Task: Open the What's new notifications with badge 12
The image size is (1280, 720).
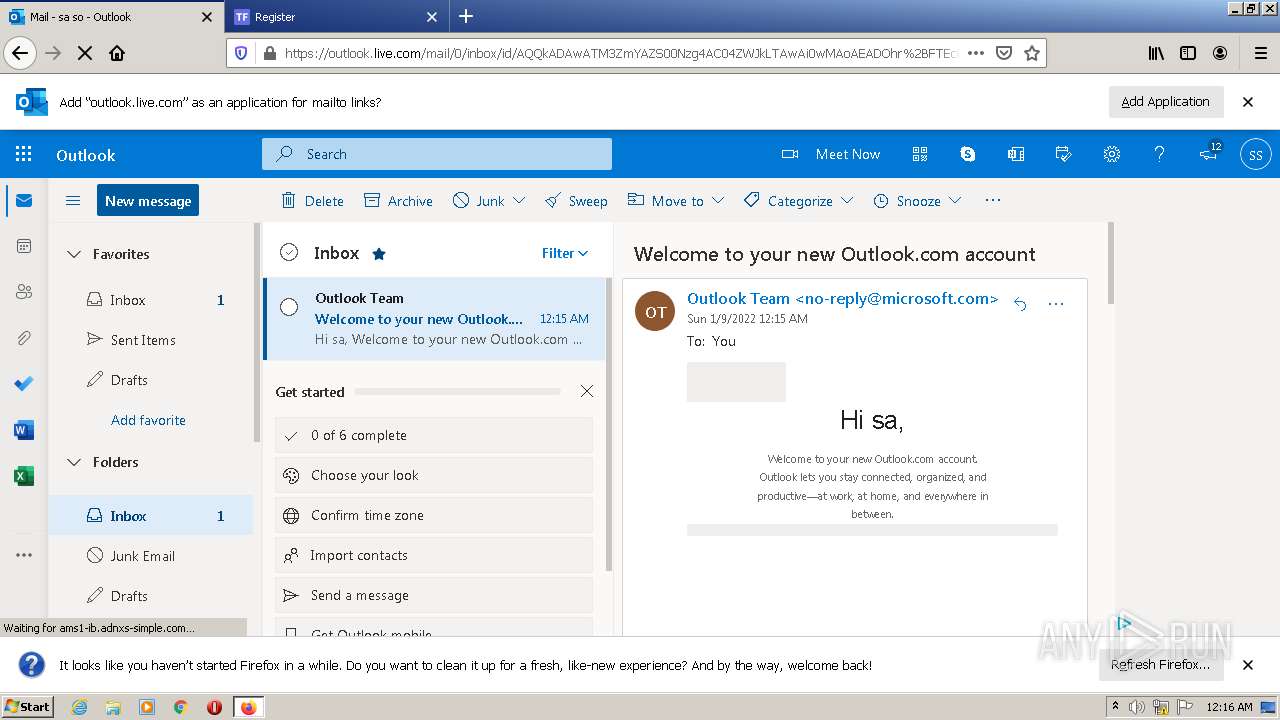Action: click(1209, 153)
